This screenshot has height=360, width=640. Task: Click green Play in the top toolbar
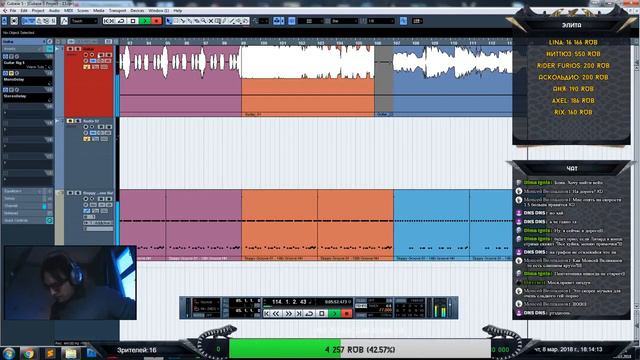[x=144, y=21]
